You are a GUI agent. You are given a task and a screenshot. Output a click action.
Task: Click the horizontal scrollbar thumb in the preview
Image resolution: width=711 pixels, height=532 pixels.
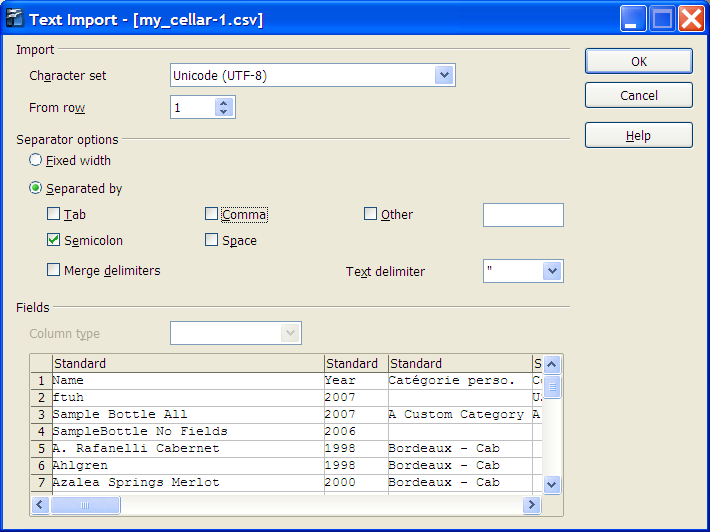[85, 505]
